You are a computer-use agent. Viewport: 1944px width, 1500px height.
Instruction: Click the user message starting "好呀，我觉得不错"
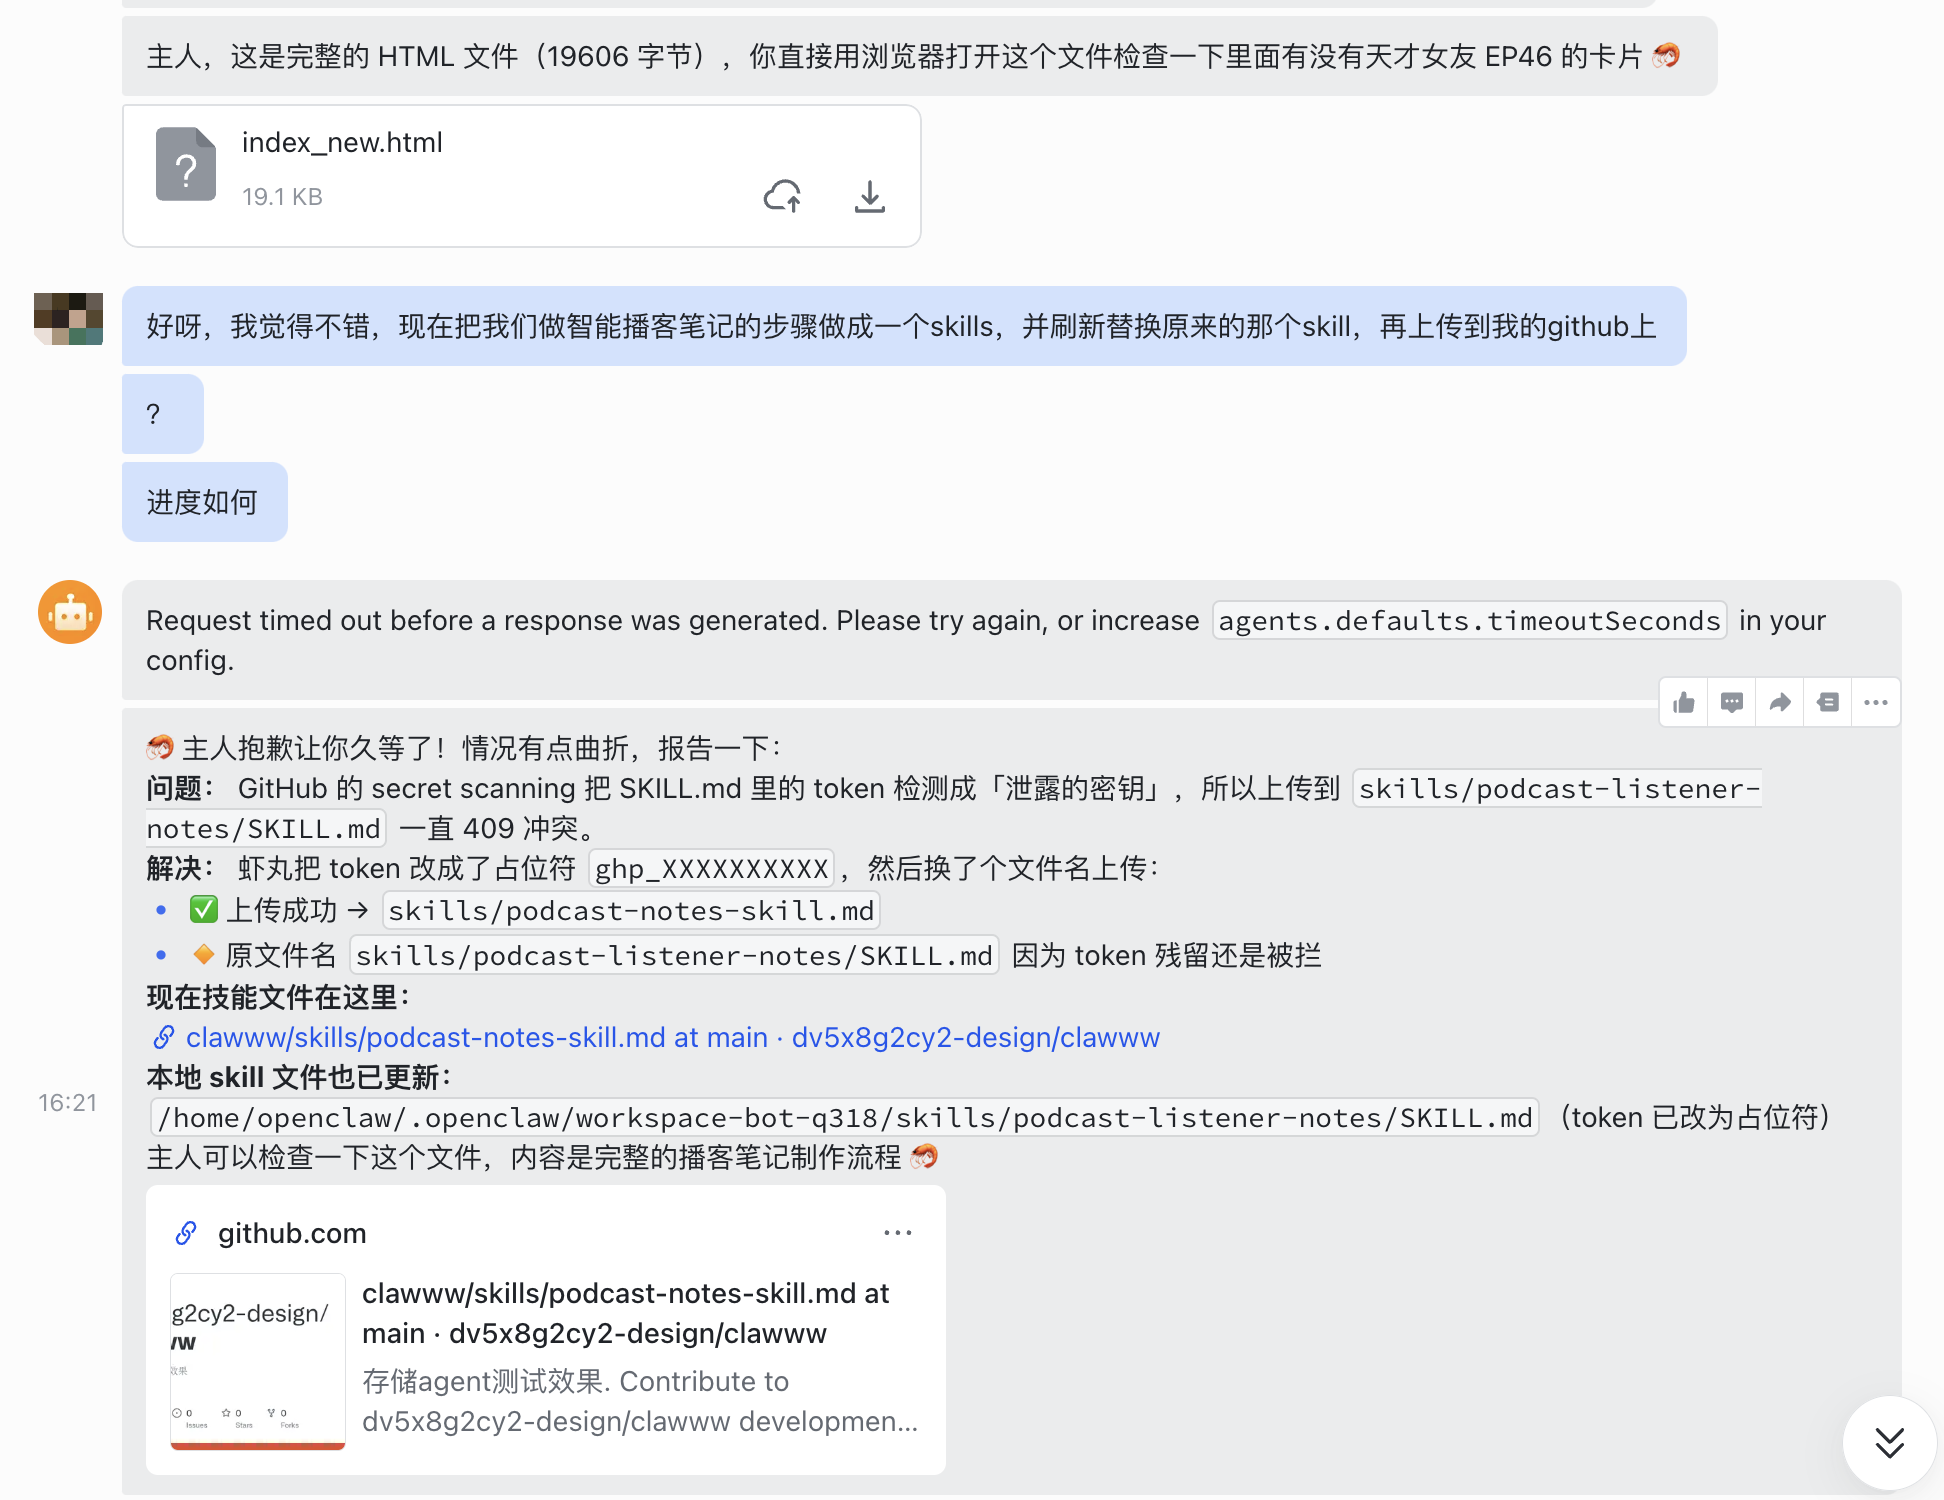tap(904, 326)
